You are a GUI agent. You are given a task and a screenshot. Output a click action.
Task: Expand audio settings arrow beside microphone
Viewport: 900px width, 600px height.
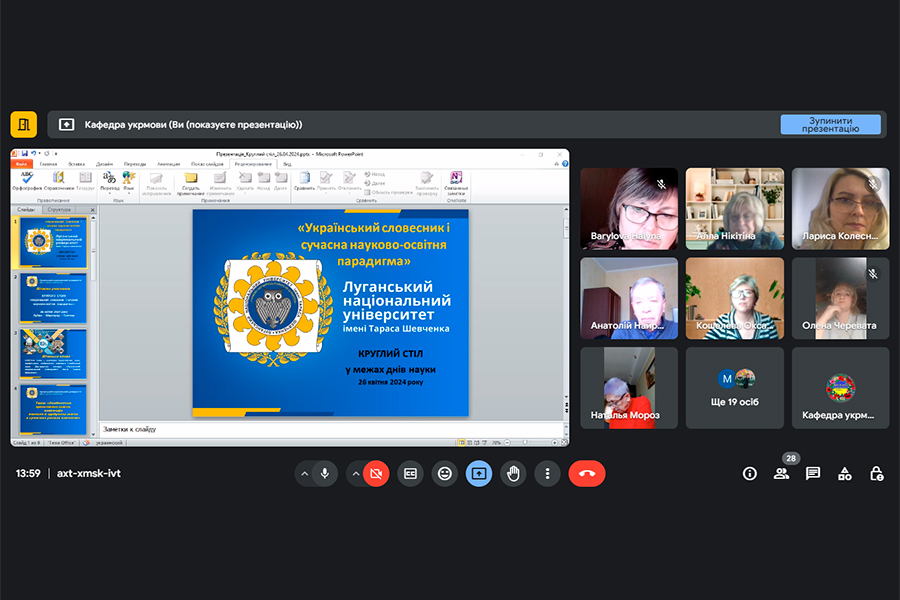point(303,473)
